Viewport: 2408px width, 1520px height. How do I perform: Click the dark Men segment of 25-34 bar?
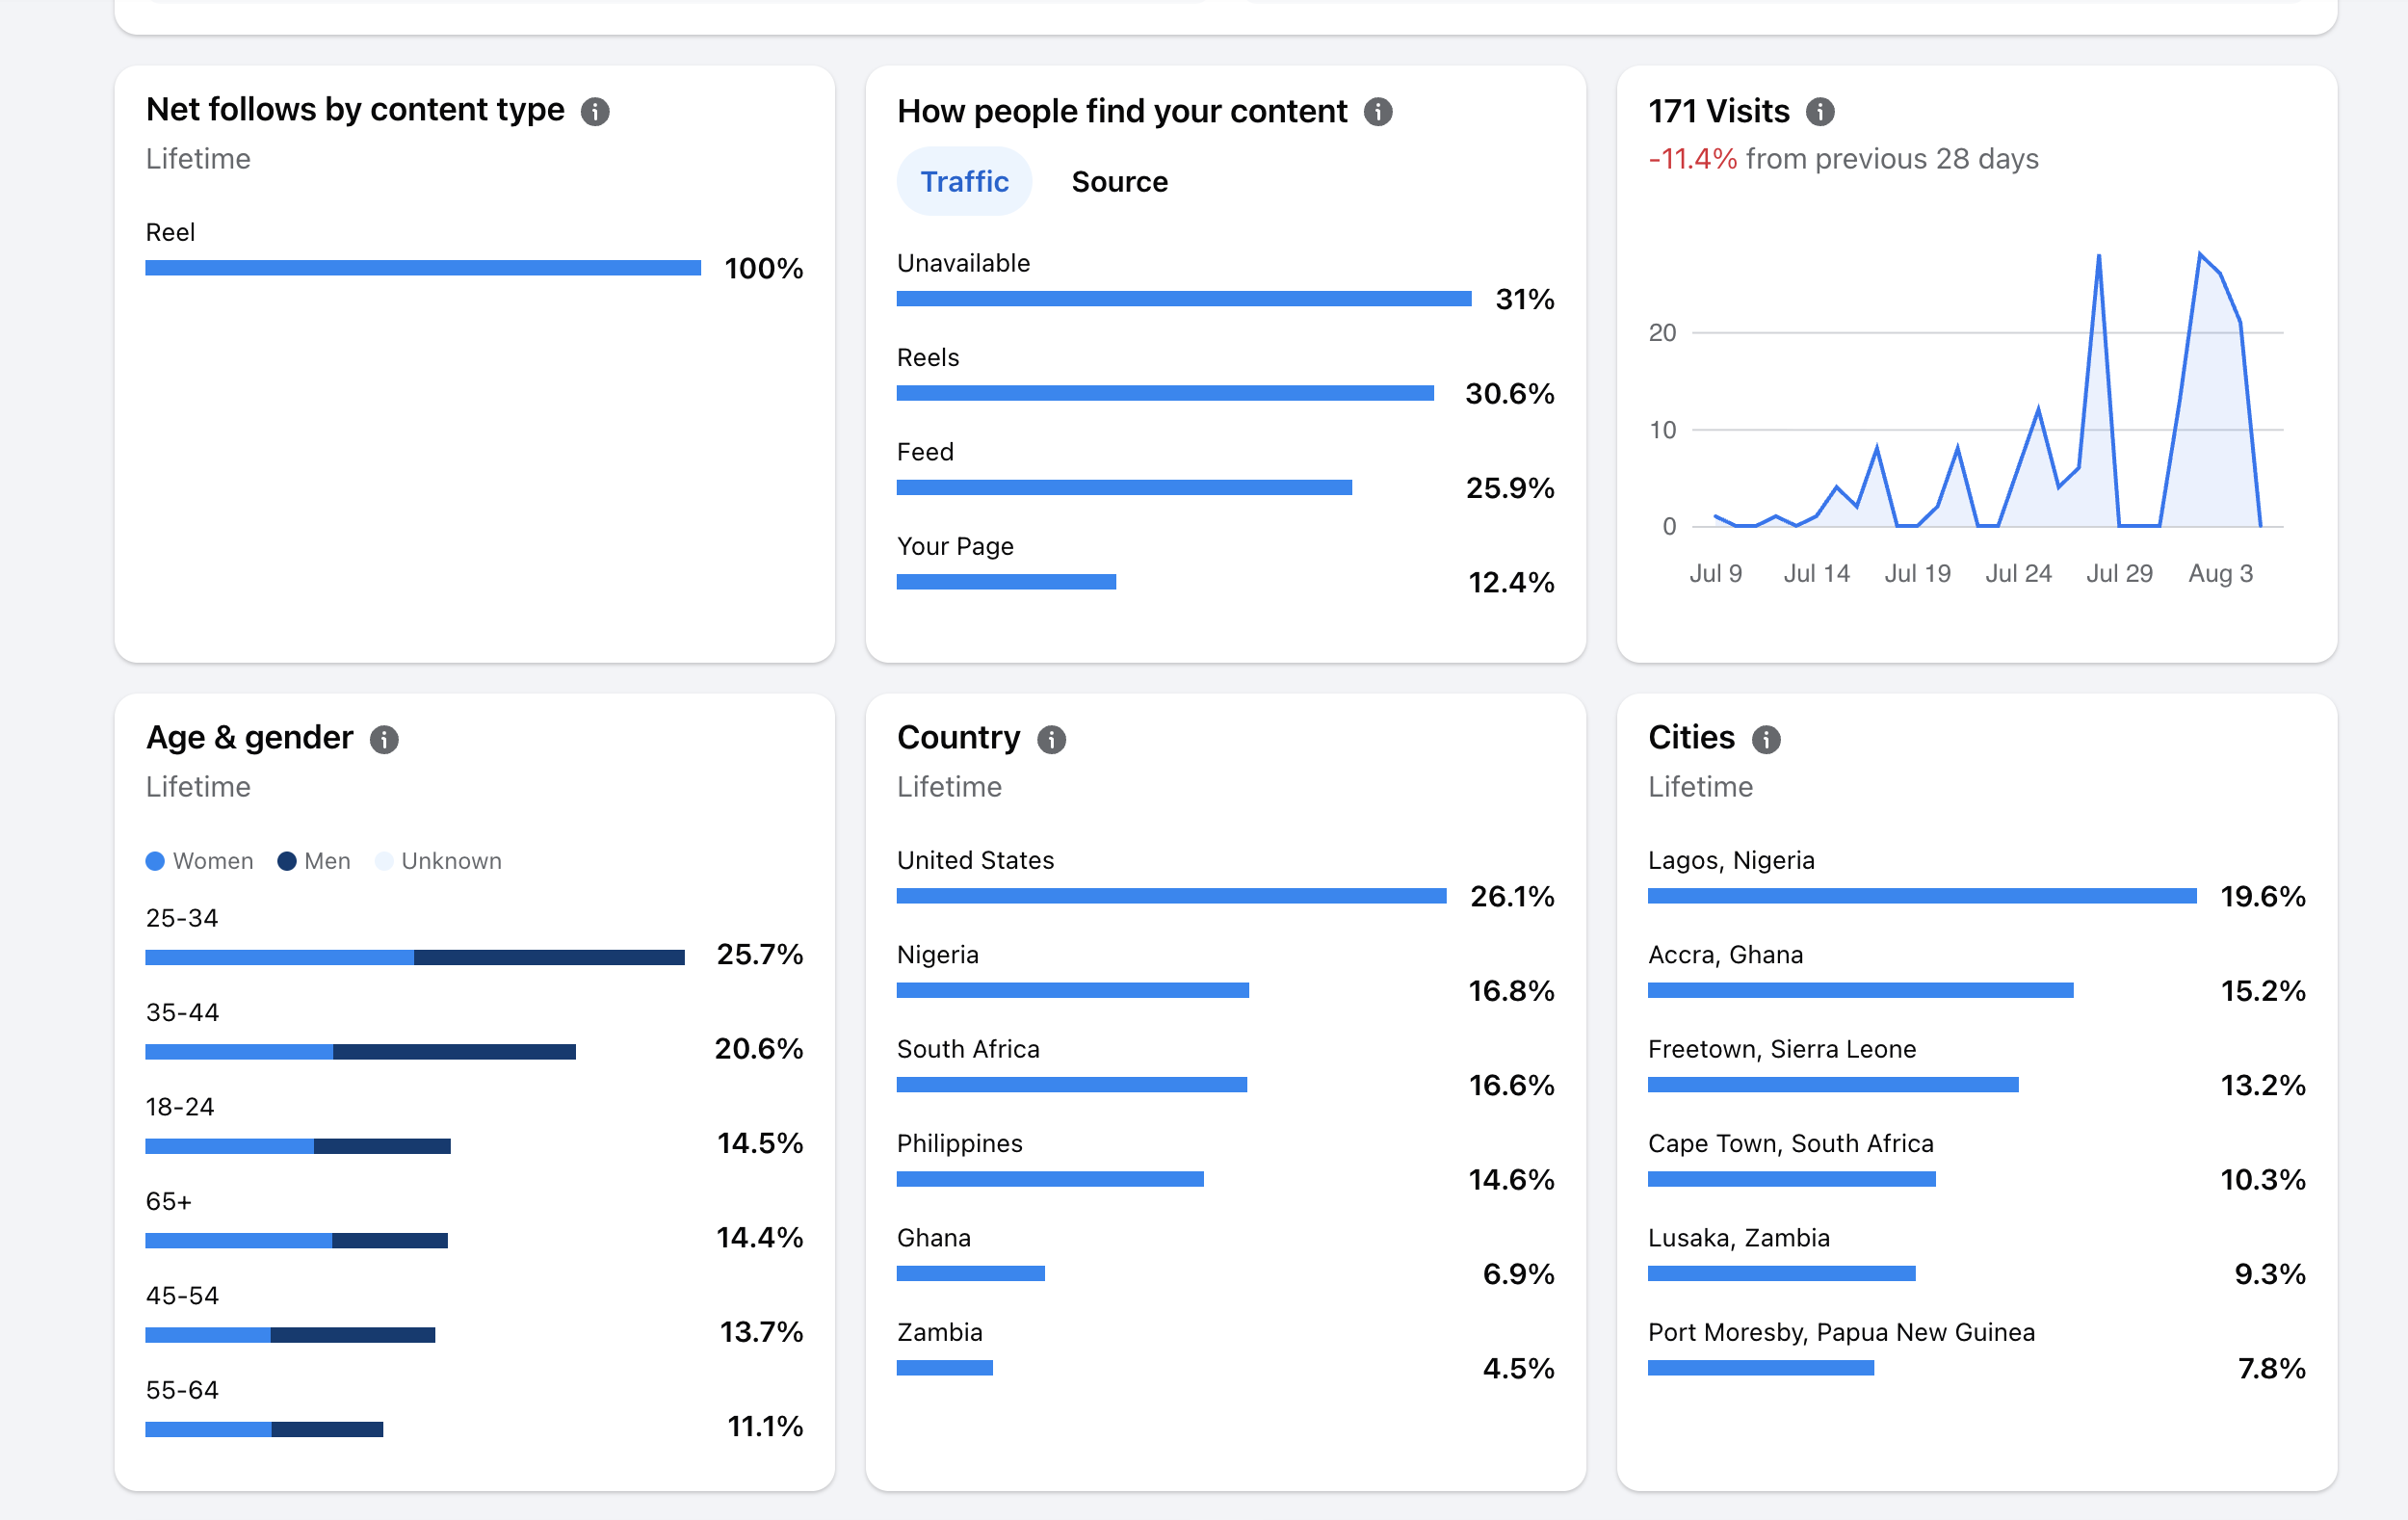tap(549, 957)
